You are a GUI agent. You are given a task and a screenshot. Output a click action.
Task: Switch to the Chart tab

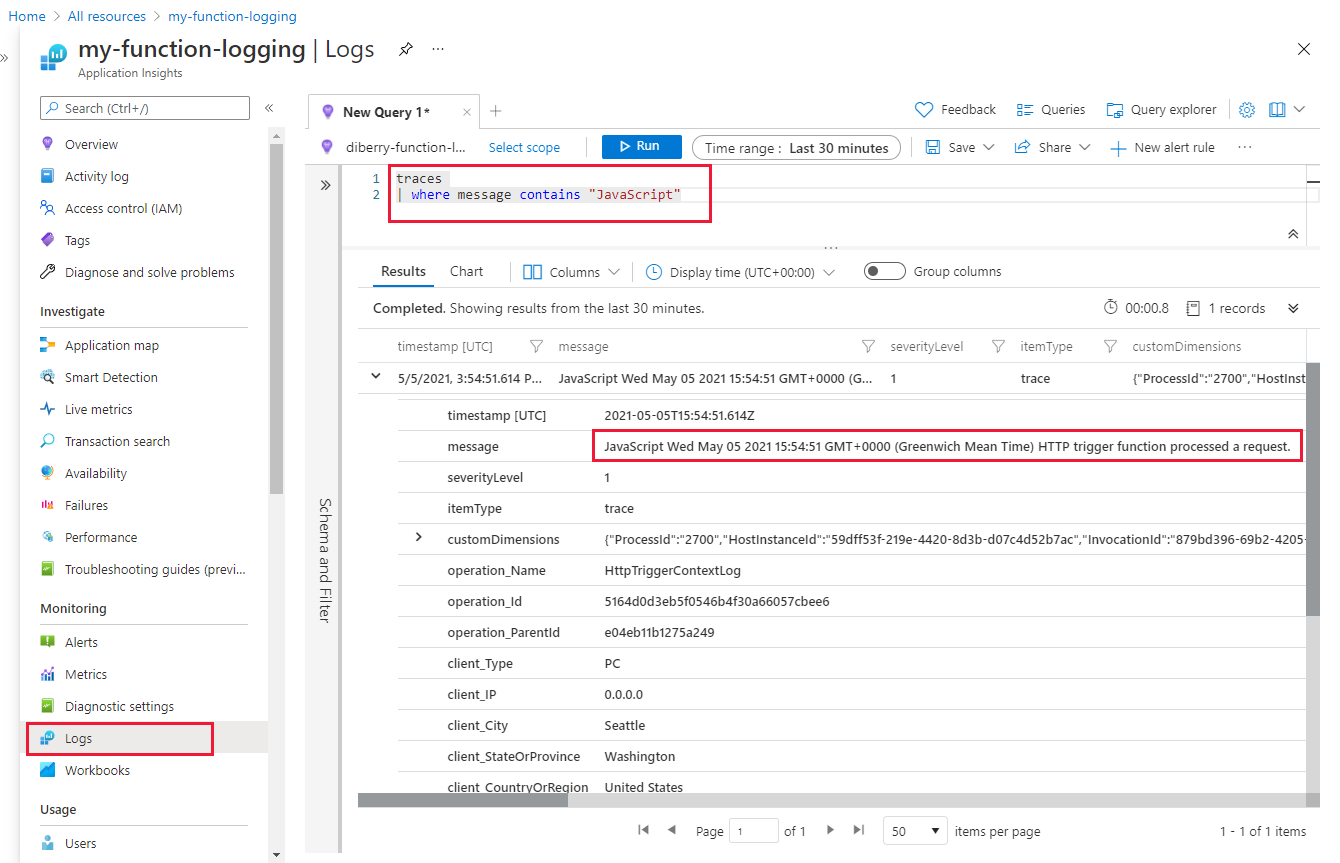point(466,271)
